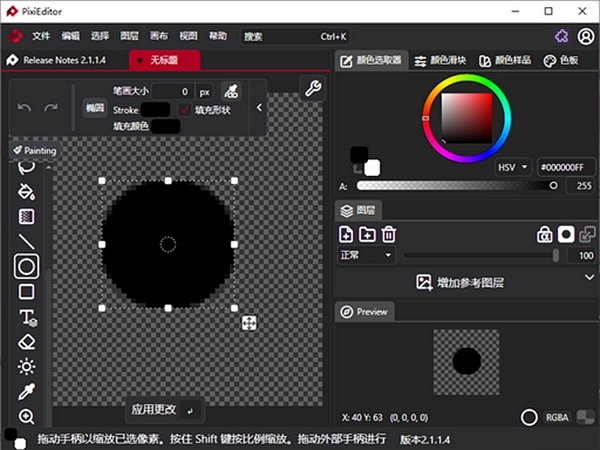Viewport: 600px width, 450px height.
Task: Click the alpha slider handle
Action: click(x=553, y=186)
